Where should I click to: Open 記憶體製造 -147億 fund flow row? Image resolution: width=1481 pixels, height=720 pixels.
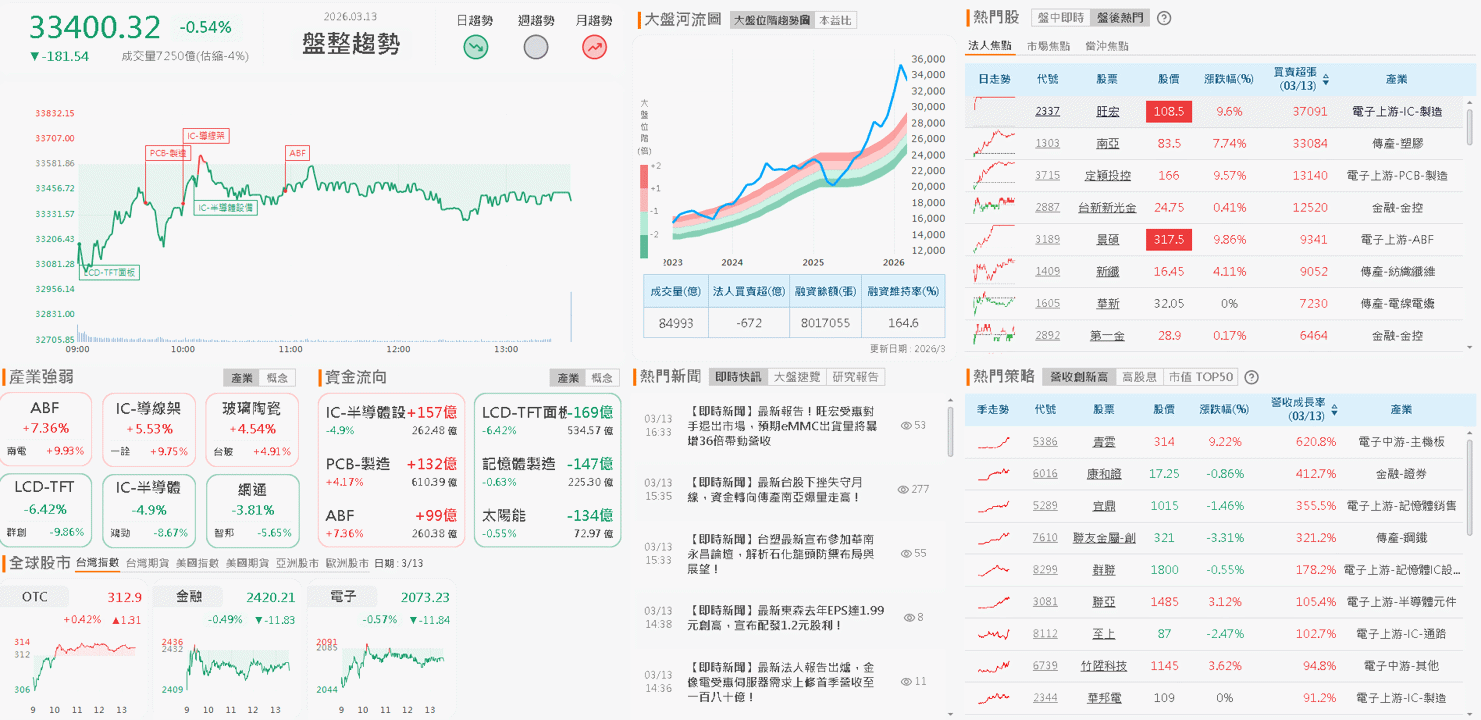pos(547,472)
